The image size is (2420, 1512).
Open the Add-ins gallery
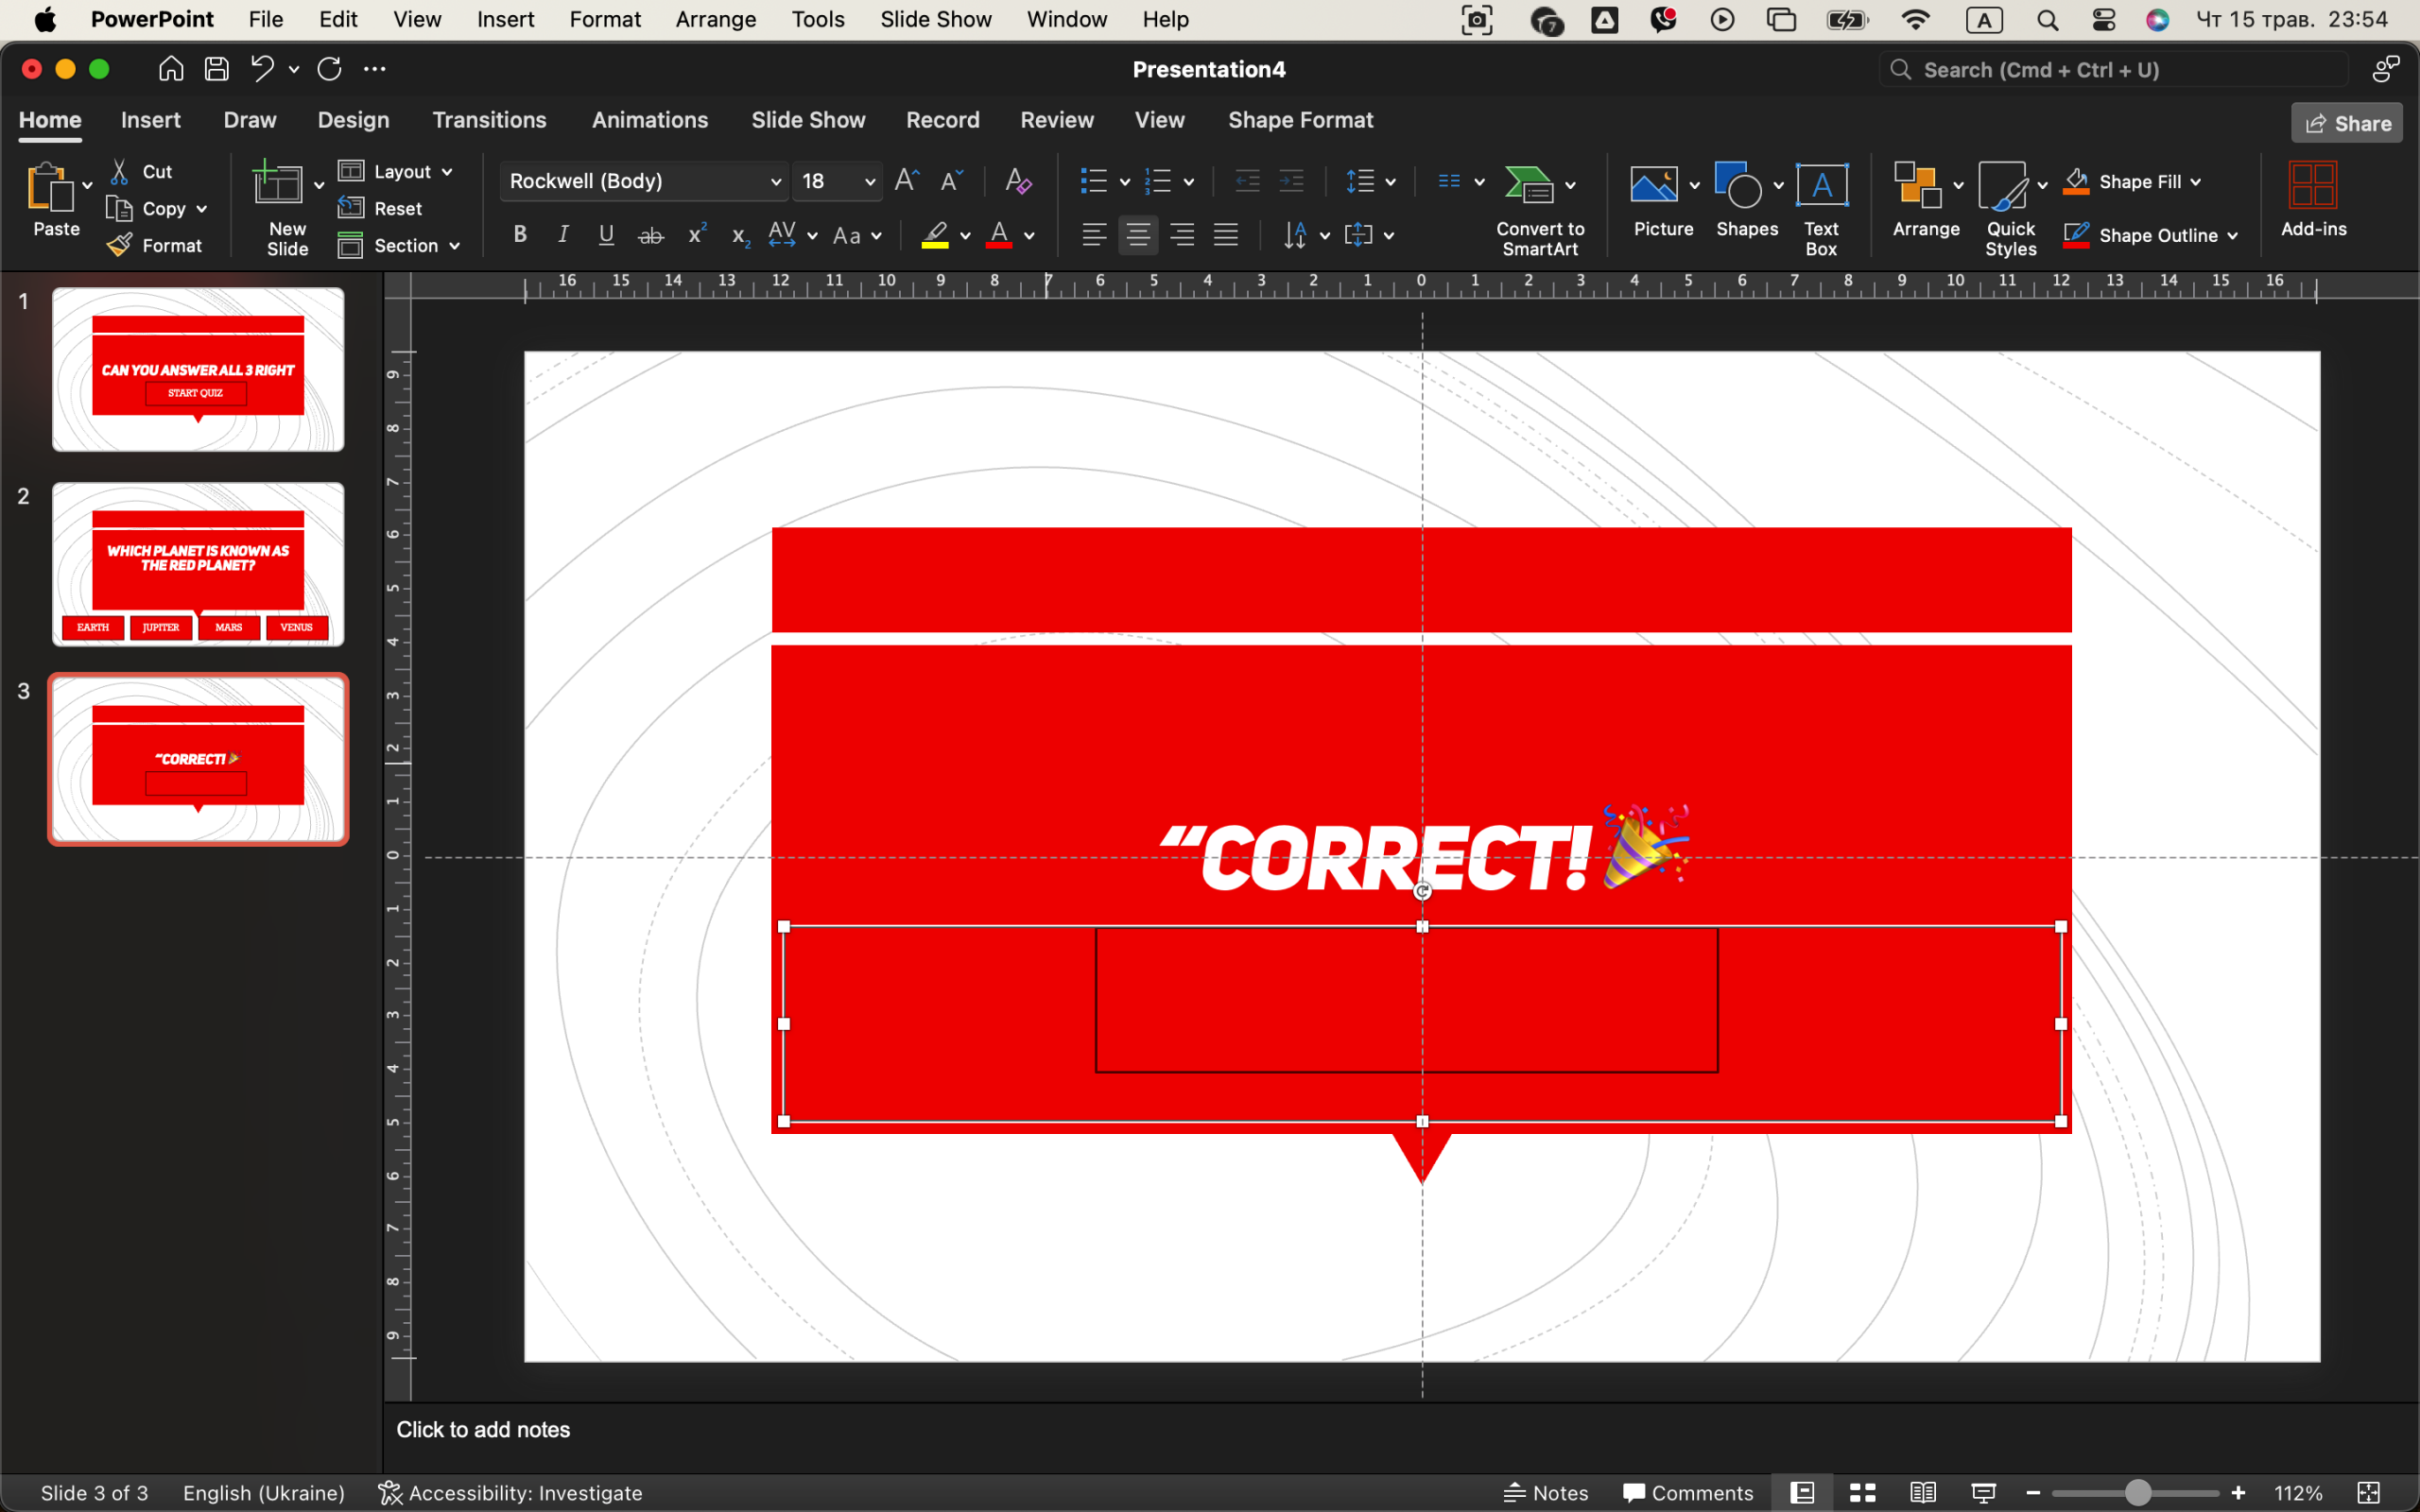click(x=2313, y=200)
